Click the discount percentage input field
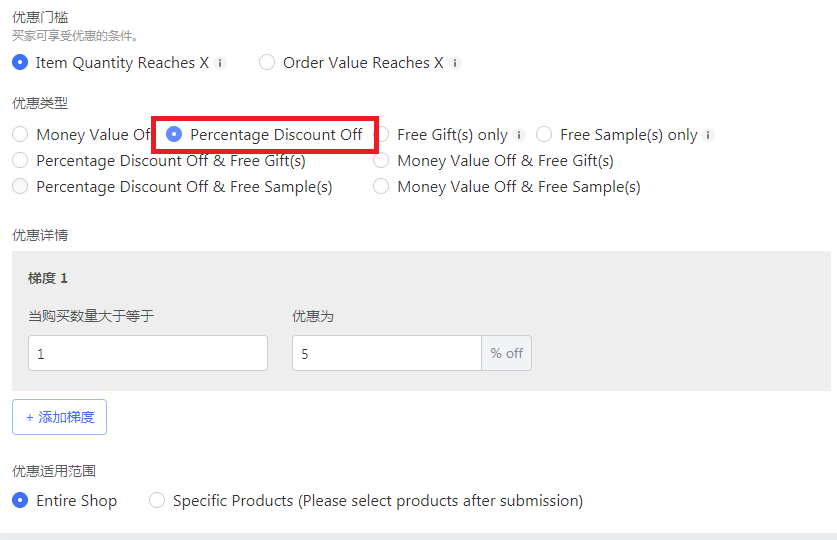Image resolution: width=837 pixels, height=540 pixels. coord(387,353)
